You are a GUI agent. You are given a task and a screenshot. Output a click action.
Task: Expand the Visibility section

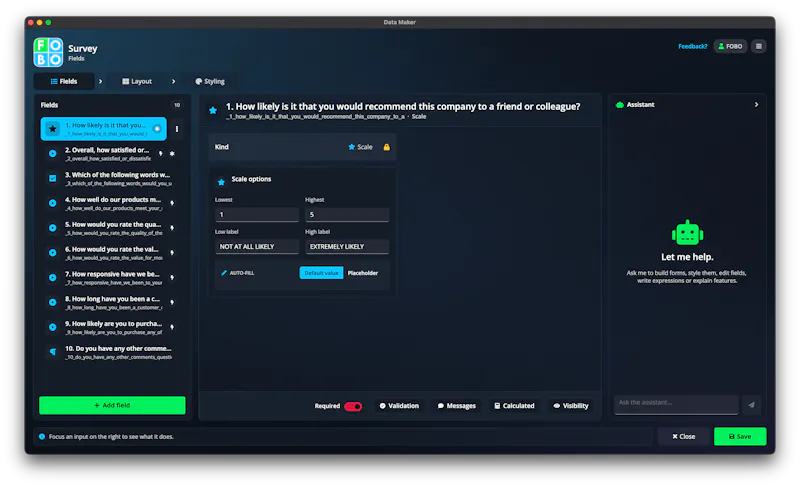click(571, 406)
